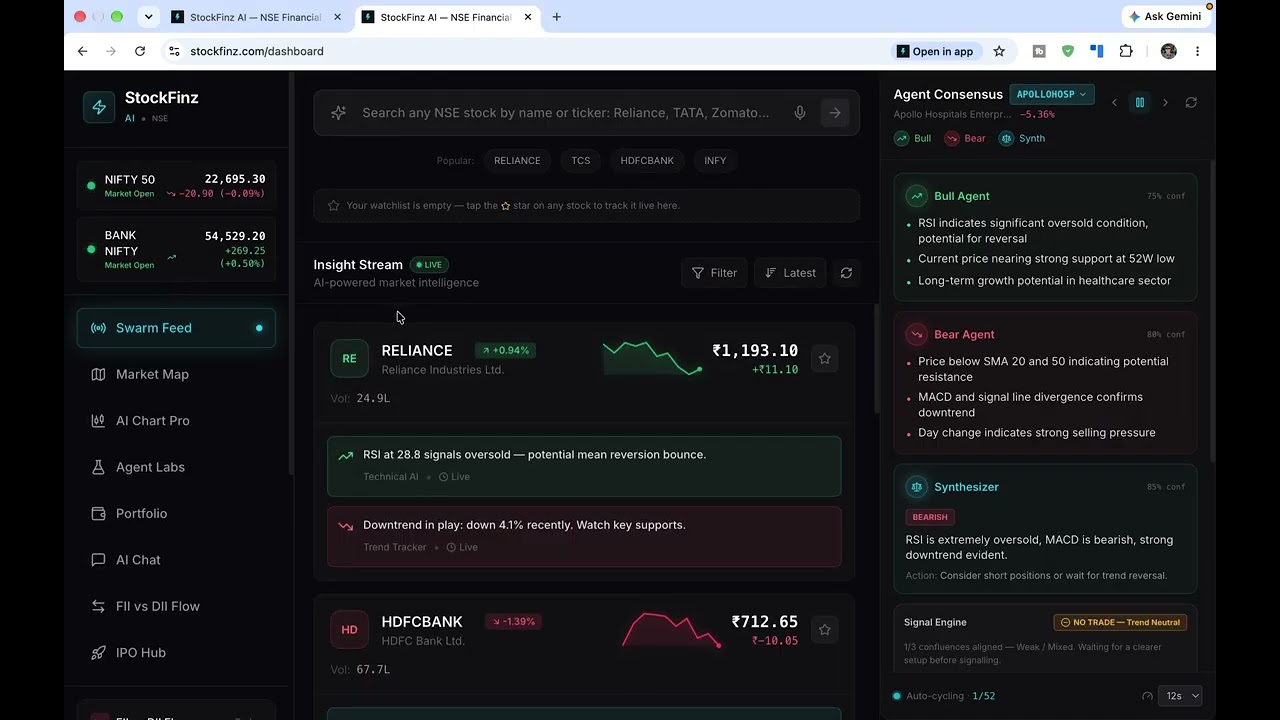The height and width of the screenshot is (720, 1280).
Task: Open Market Map in sidebar
Action: pos(176,374)
